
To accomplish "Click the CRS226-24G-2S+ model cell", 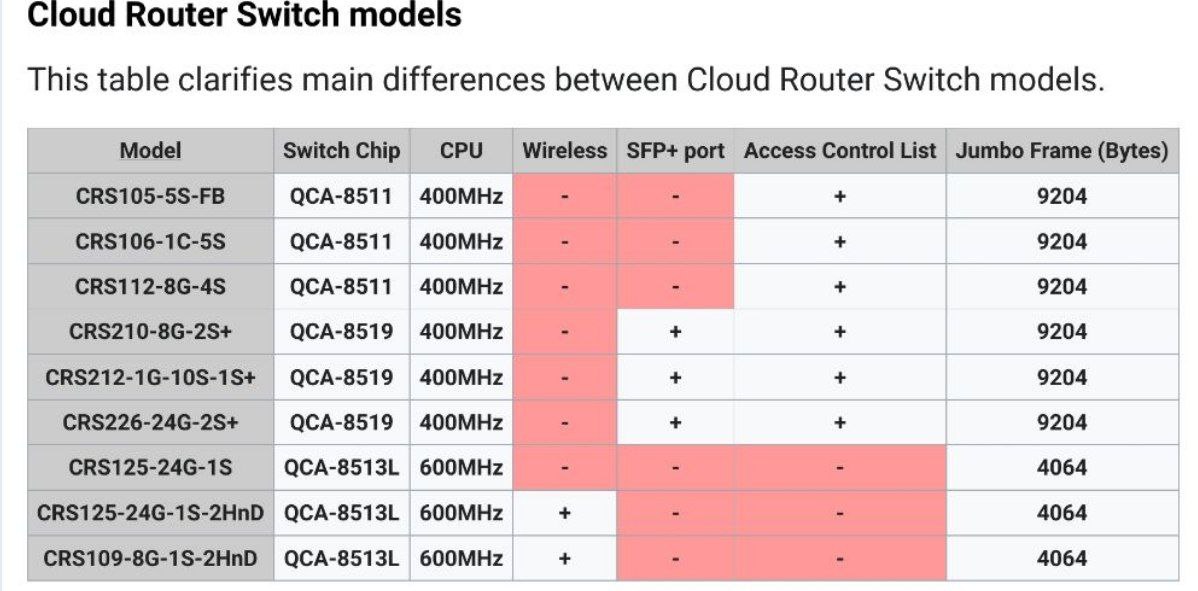I will tap(151, 422).
